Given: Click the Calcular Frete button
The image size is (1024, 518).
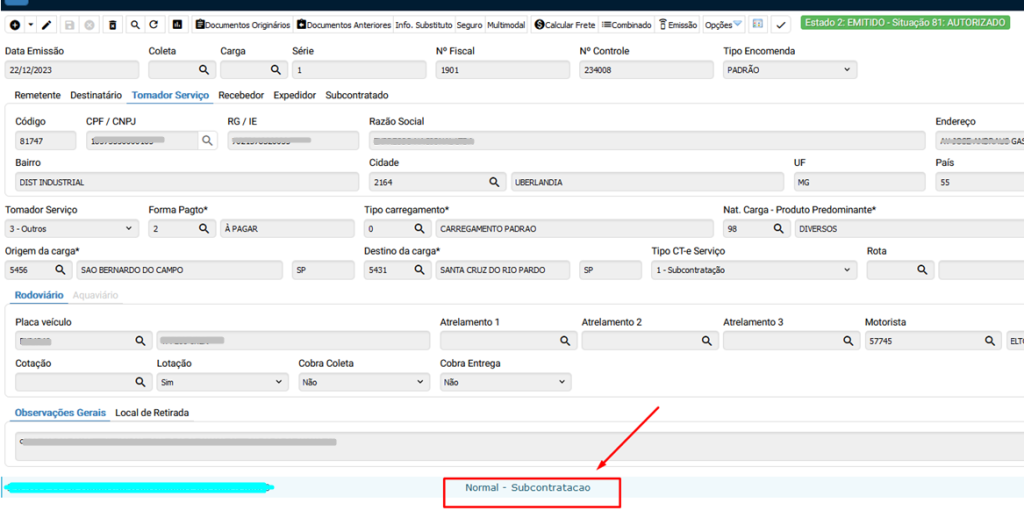Looking at the screenshot, I should click(564, 24).
